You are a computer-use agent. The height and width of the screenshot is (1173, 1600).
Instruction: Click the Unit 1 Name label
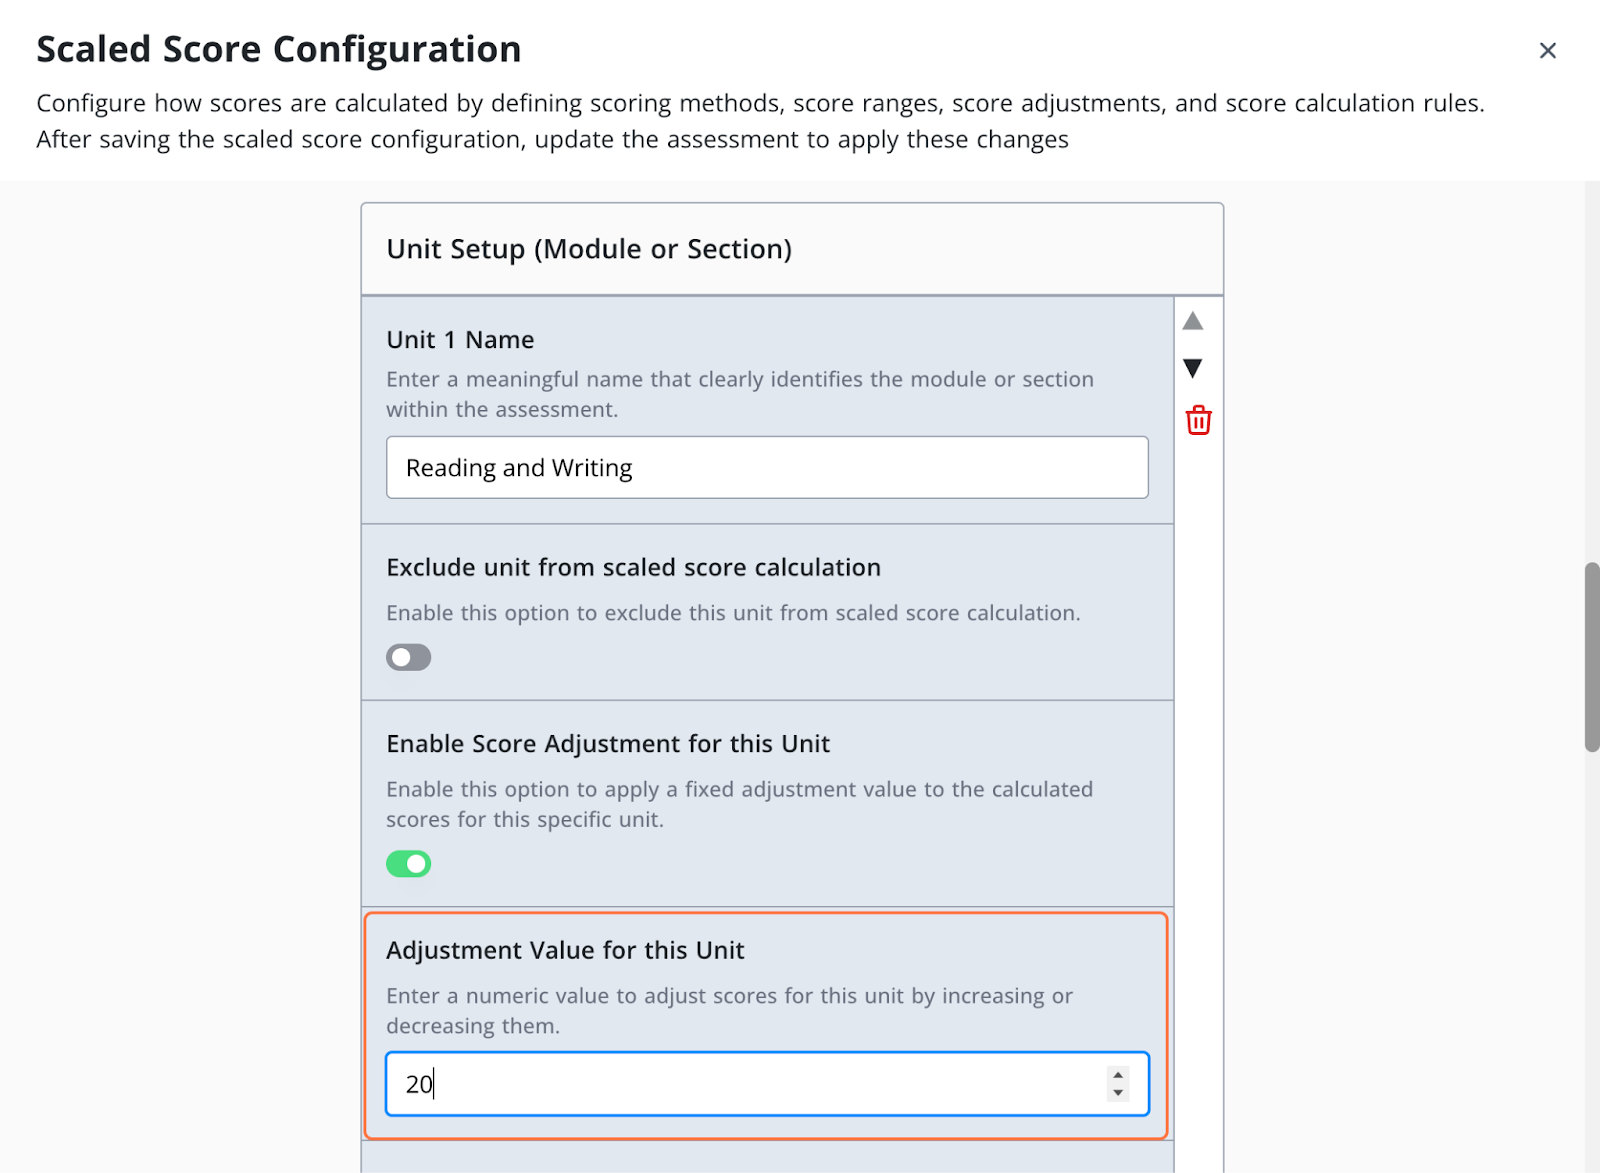tap(460, 340)
